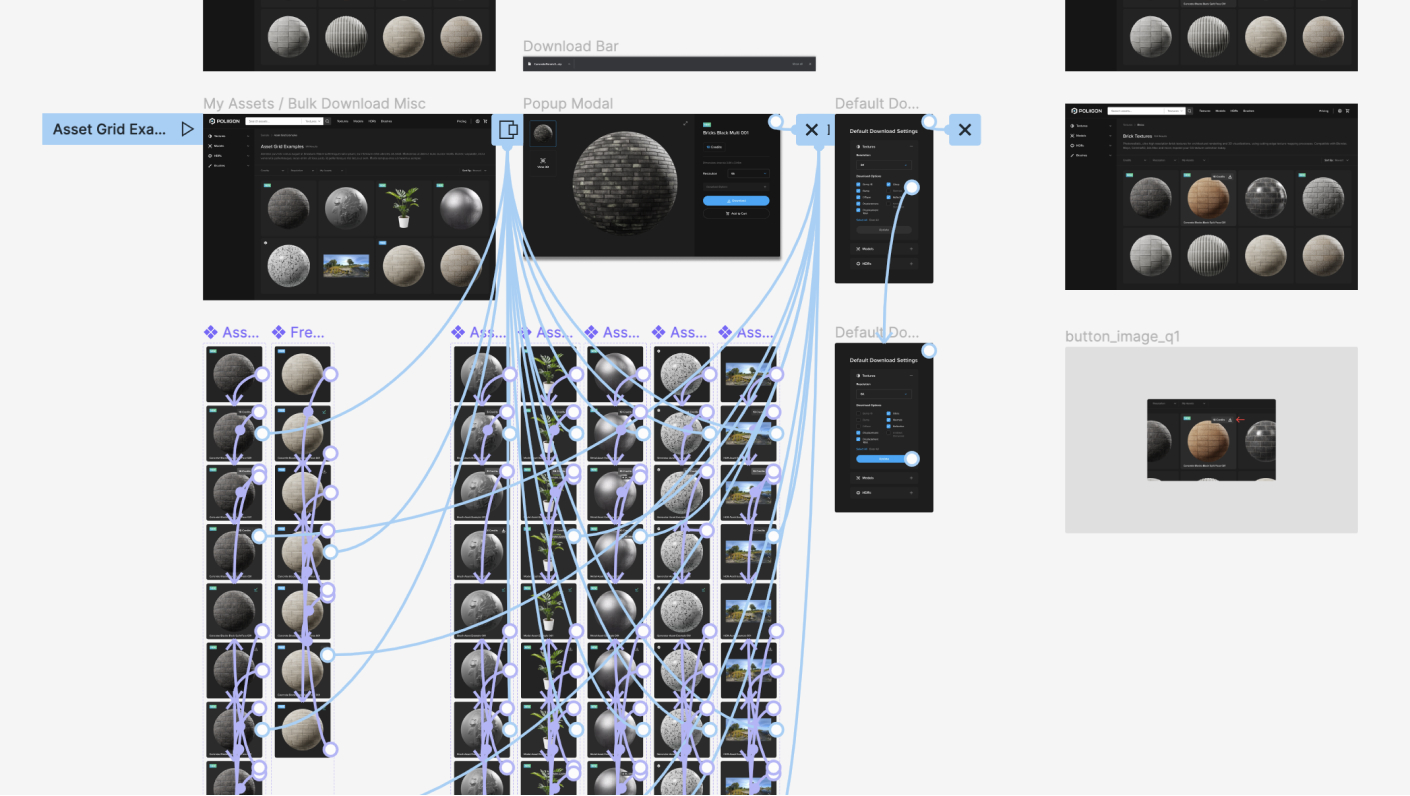Select the View 3D icon in the popup modal
Screen dimensions: 1410x796
[542, 163]
